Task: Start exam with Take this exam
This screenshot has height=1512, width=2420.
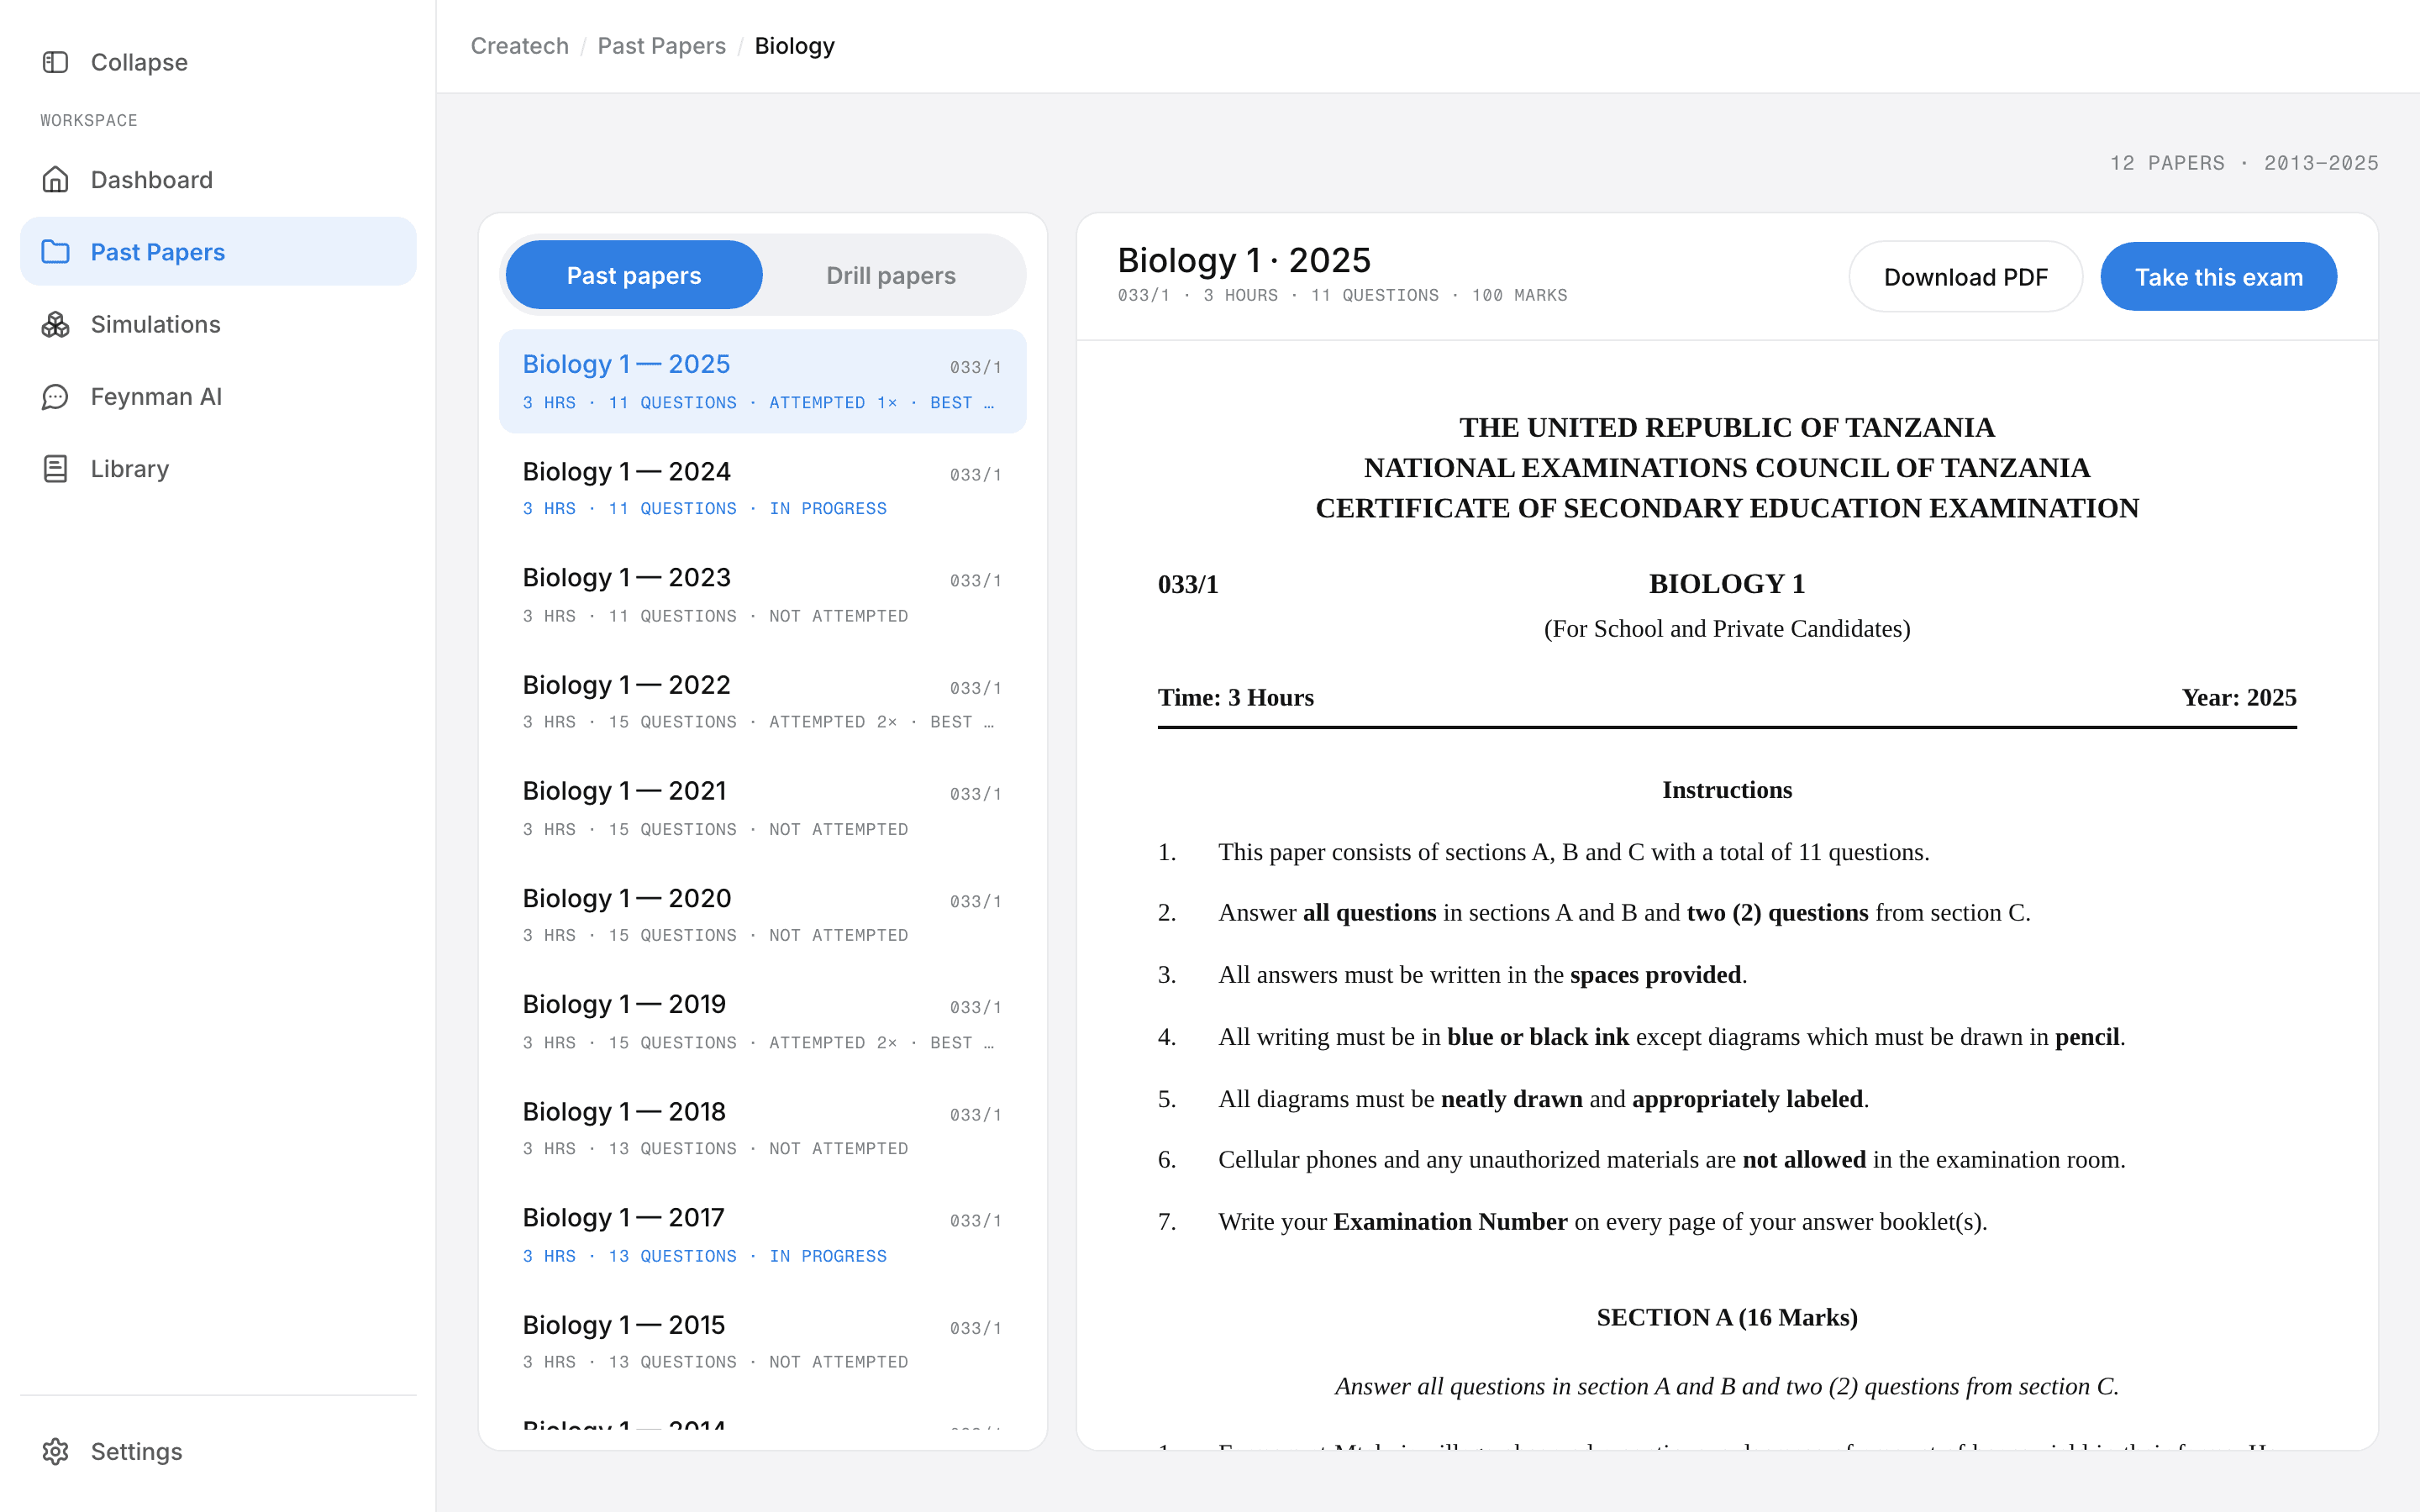Action: coord(2218,277)
